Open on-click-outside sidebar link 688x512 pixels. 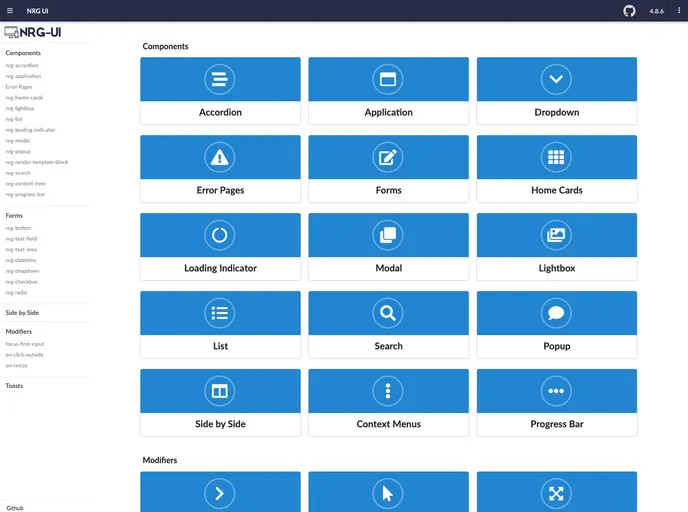pos(24,355)
